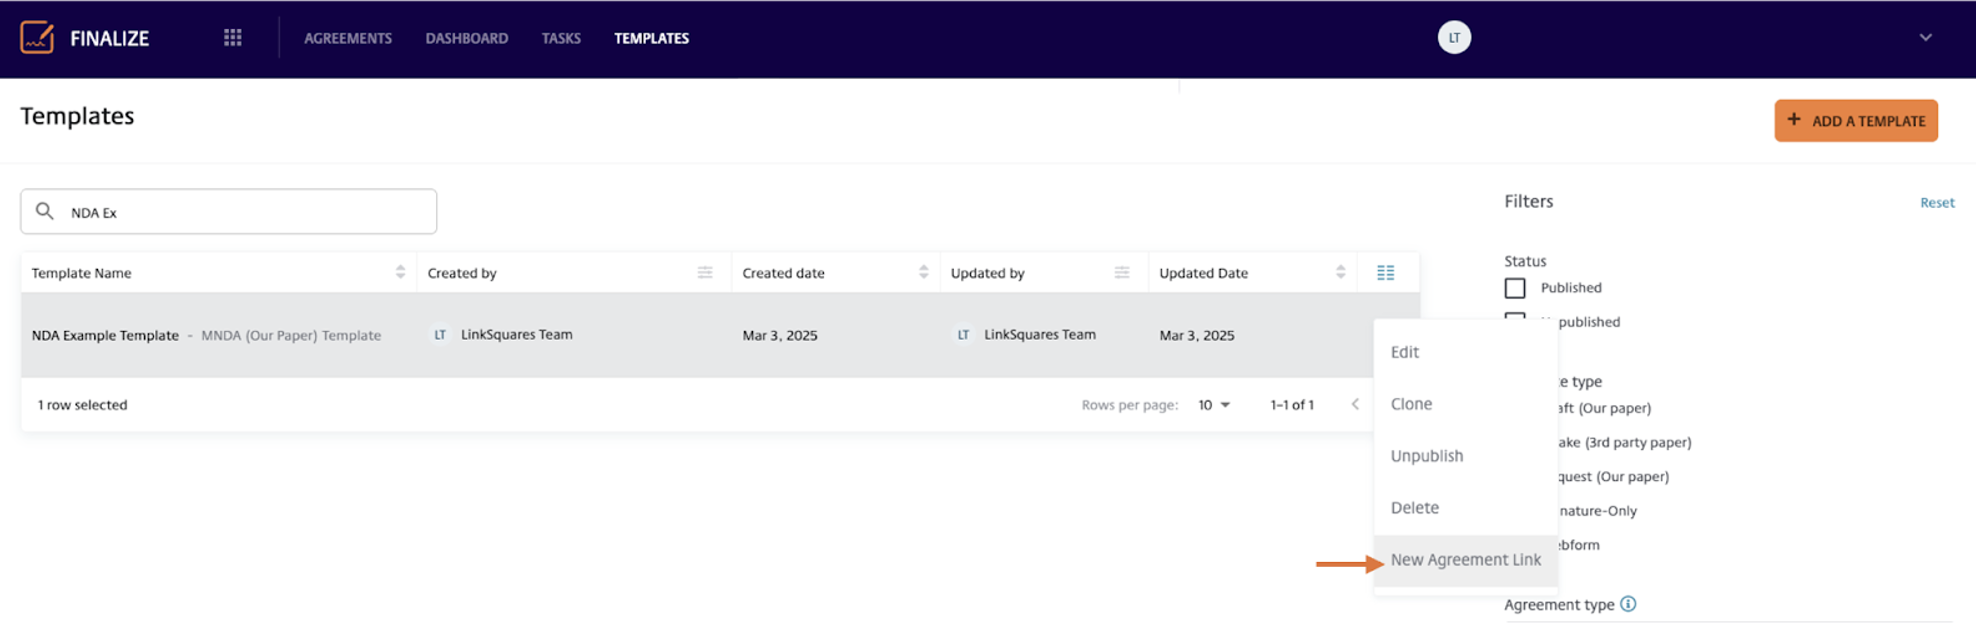Open the column chooser icon

click(1385, 272)
